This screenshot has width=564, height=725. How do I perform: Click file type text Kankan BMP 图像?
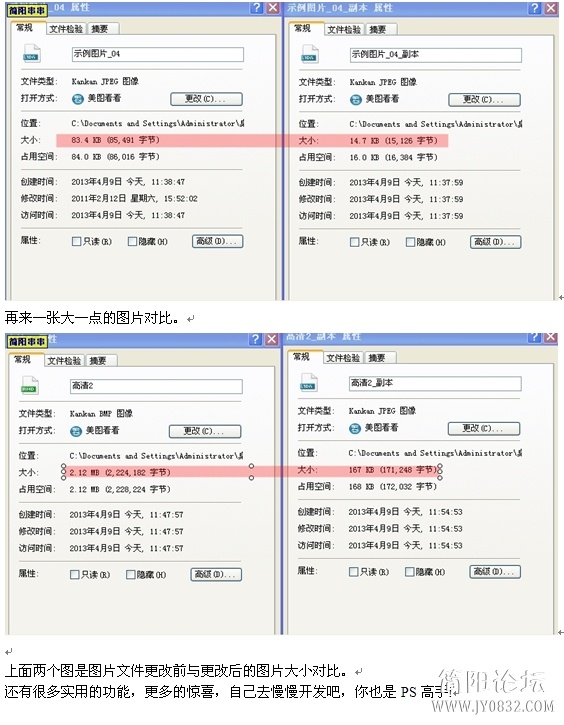(101, 413)
